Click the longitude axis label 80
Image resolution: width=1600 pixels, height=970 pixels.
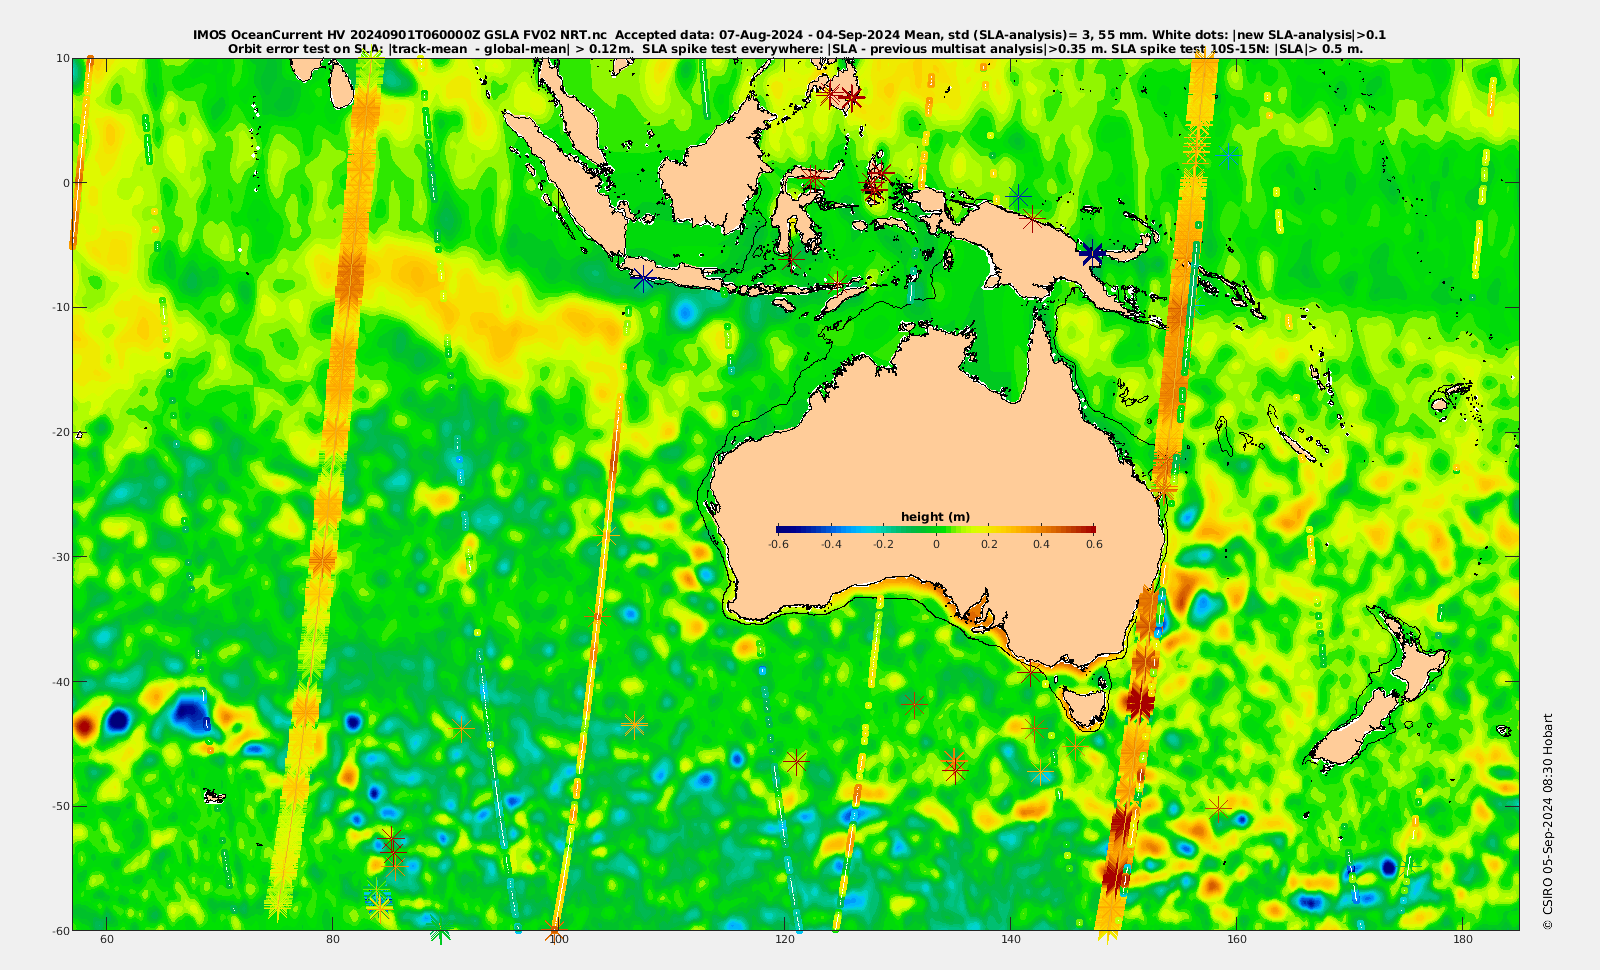click(333, 940)
